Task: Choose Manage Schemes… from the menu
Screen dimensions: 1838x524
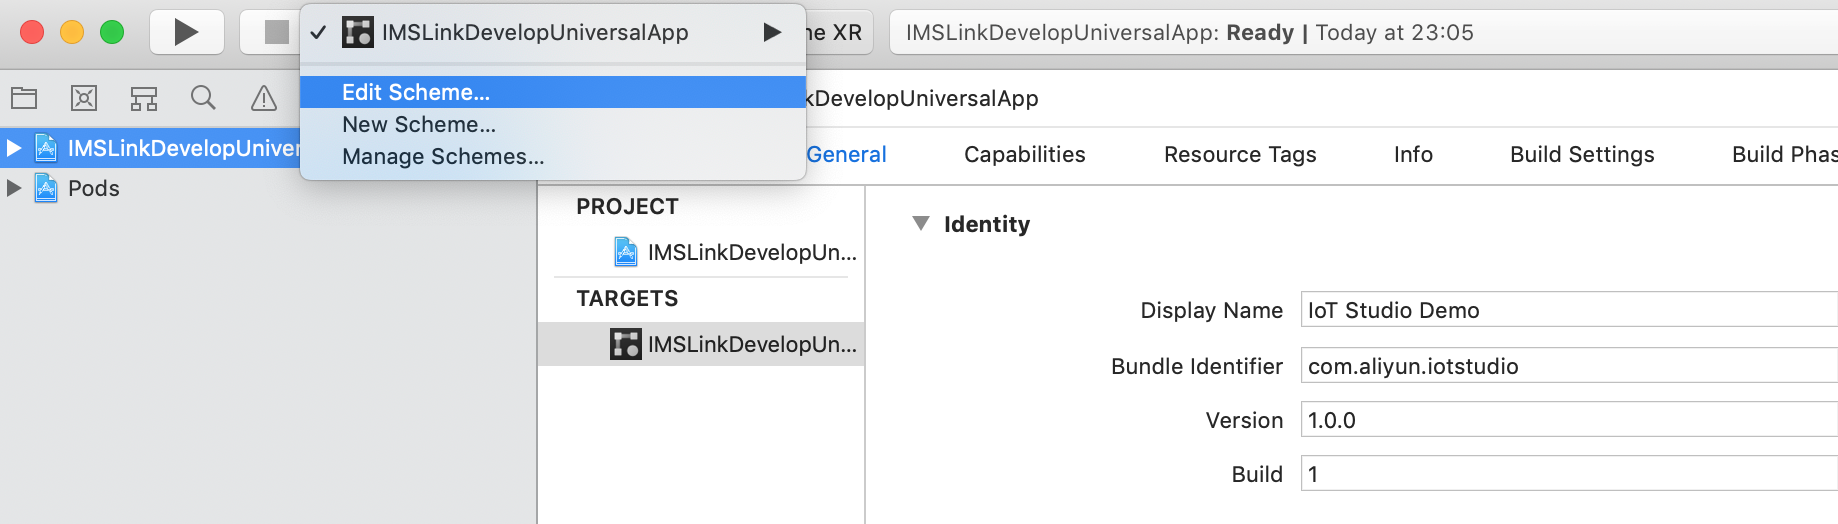Action: 553,156
